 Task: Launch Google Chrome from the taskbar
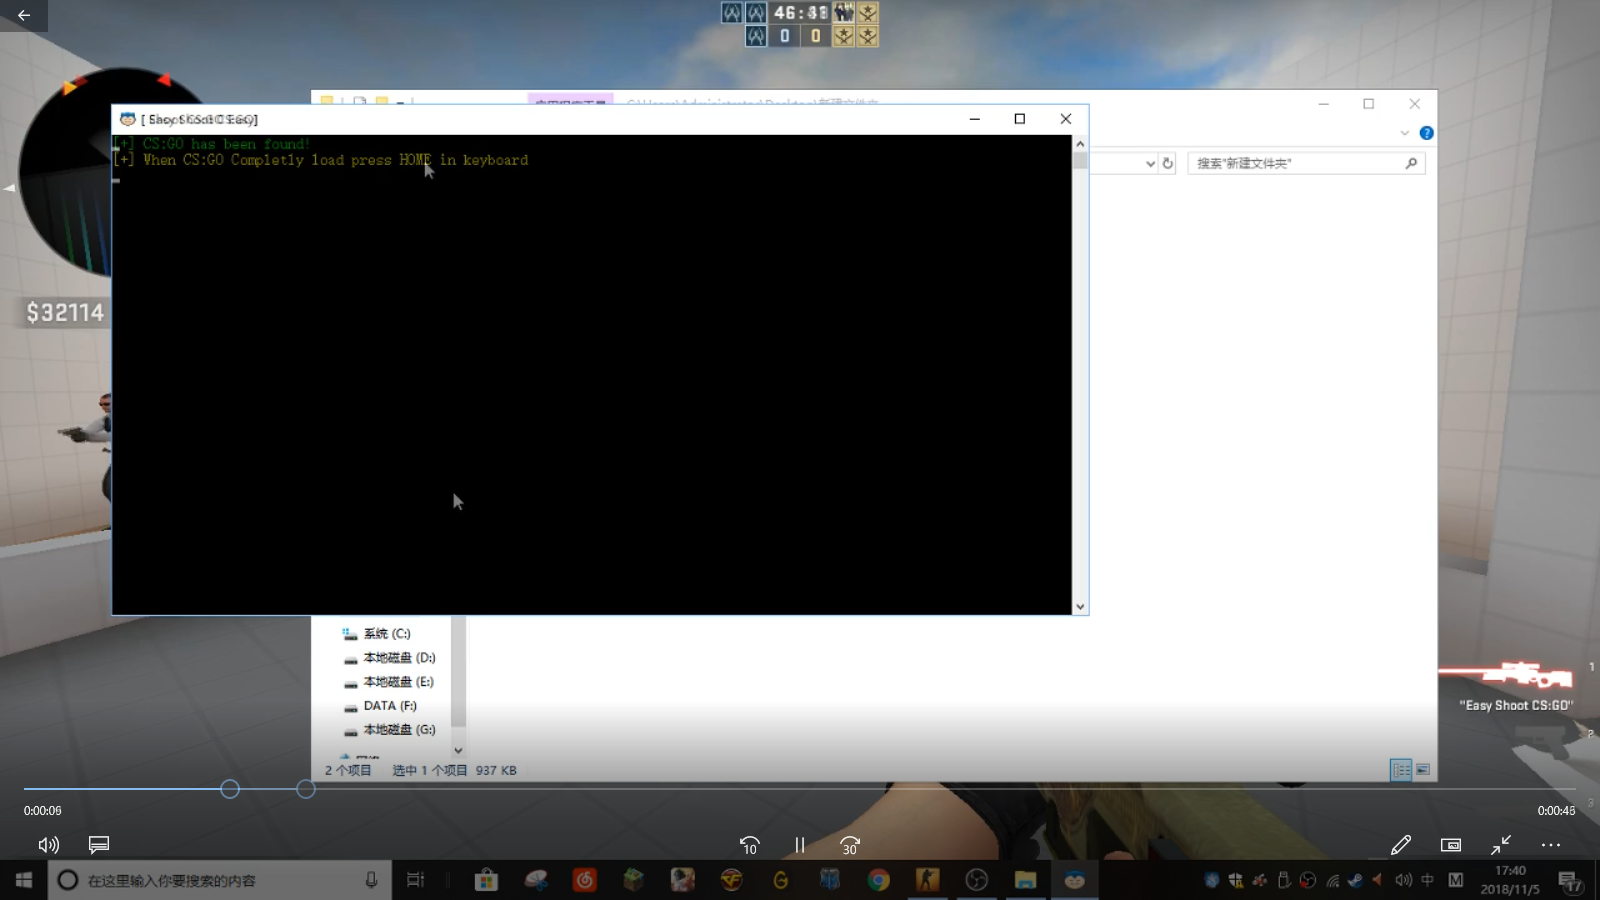[x=878, y=880]
